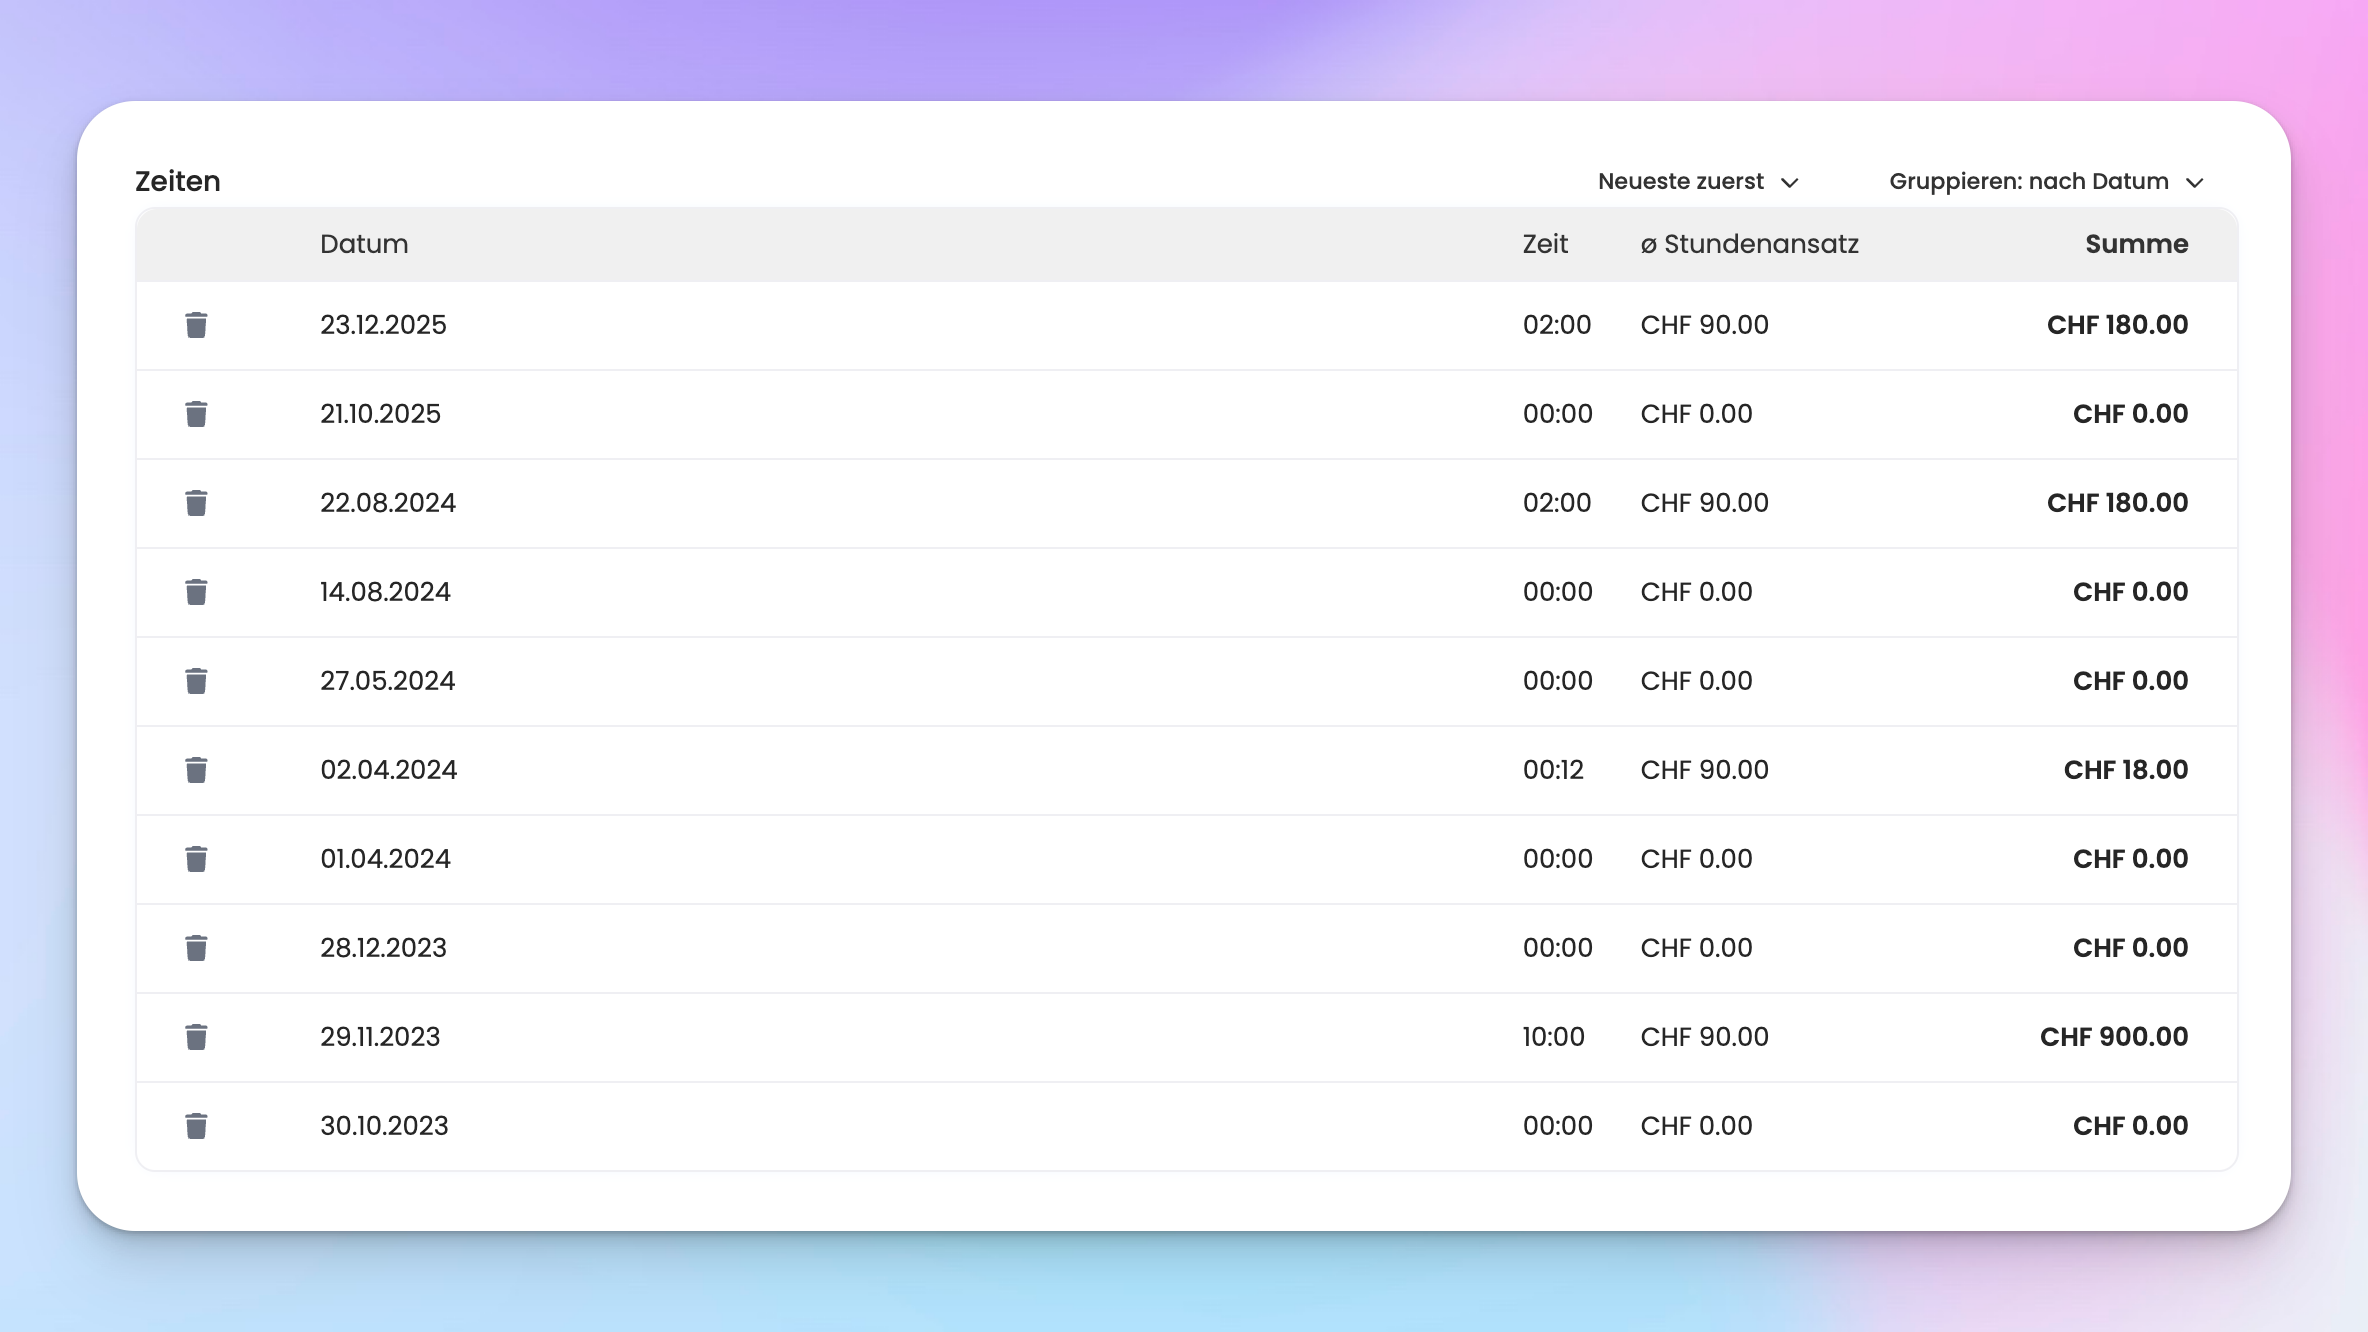Image resolution: width=2368 pixels, height=1332 pixels.
Task: Delete the 29.11.2023 row
Action: pos(196,1037)
